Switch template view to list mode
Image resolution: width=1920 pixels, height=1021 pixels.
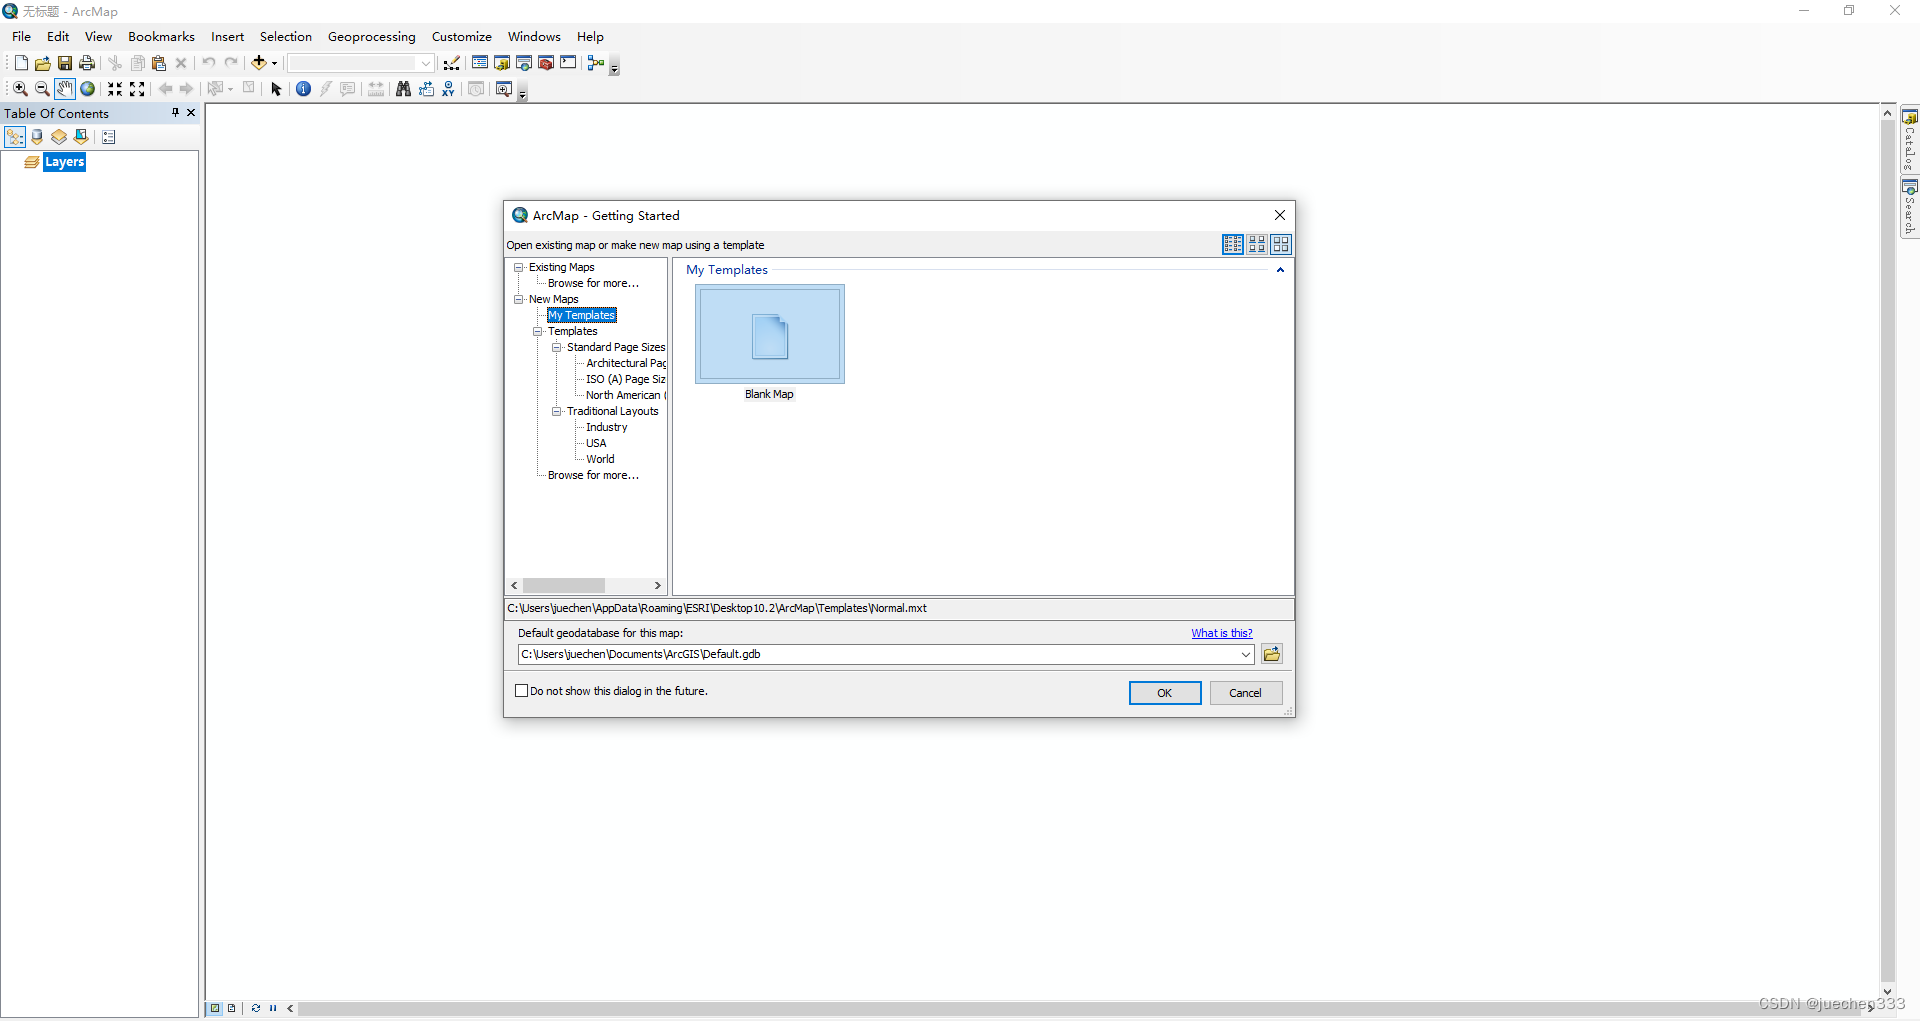click(x=1233, y=244)
